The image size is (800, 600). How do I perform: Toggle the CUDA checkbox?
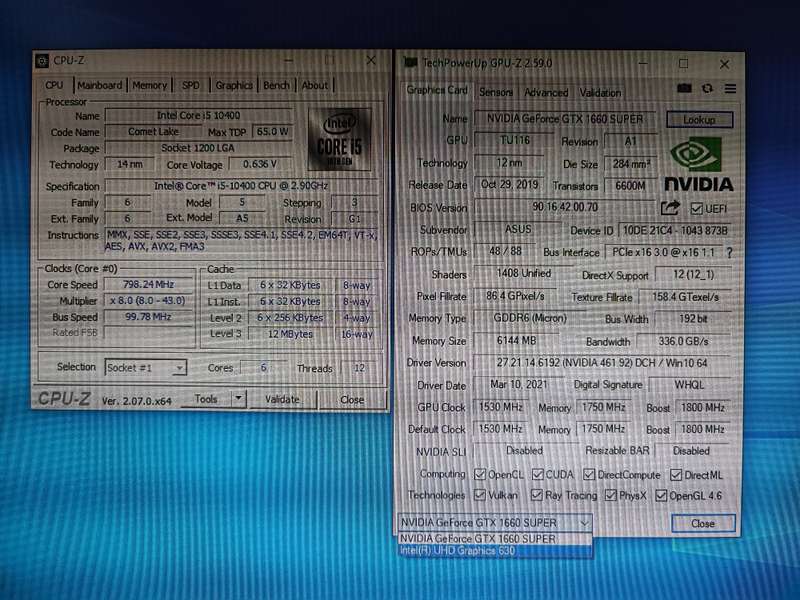pyautogui.click(x=537, y=474)
